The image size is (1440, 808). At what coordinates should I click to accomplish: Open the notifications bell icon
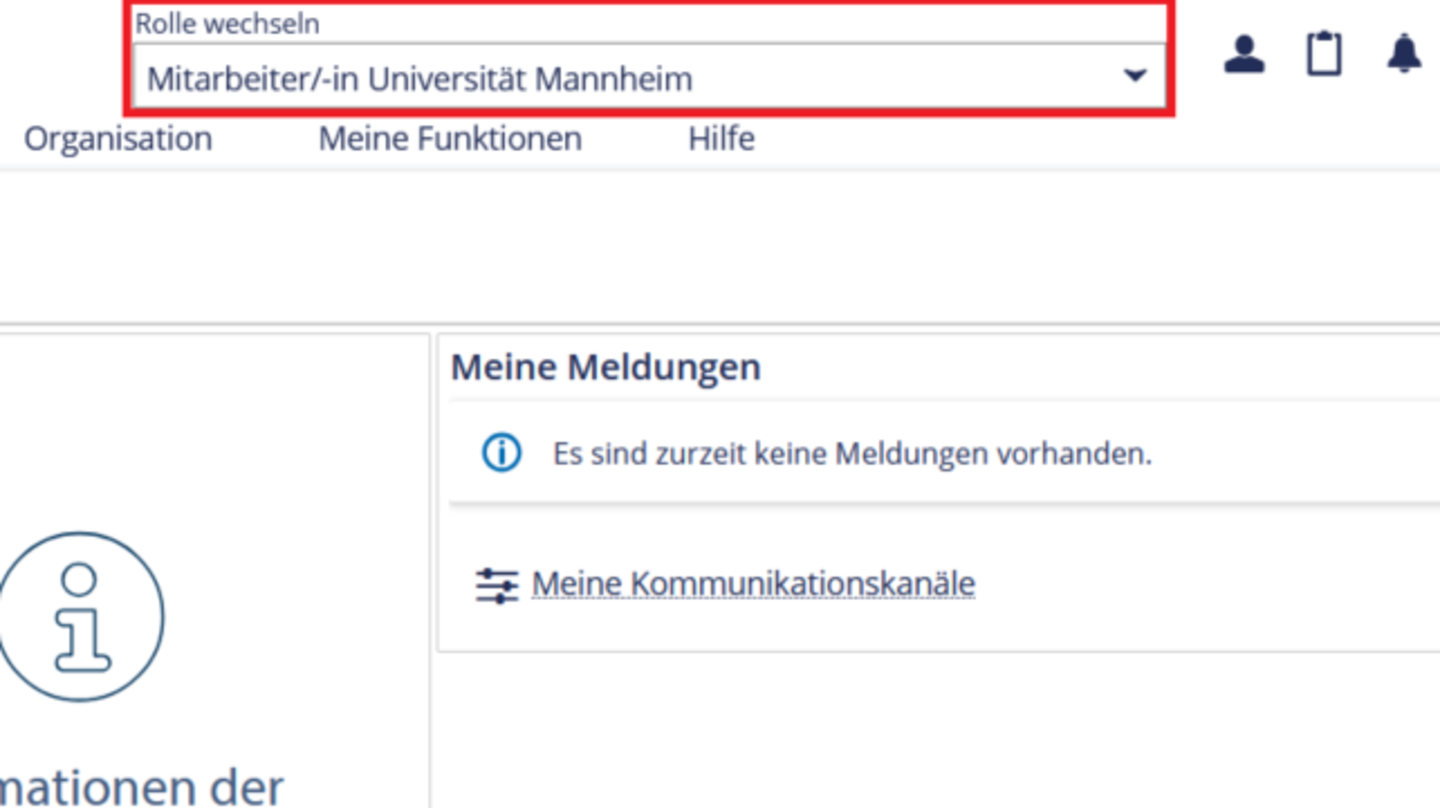(x=1404, y=53)
